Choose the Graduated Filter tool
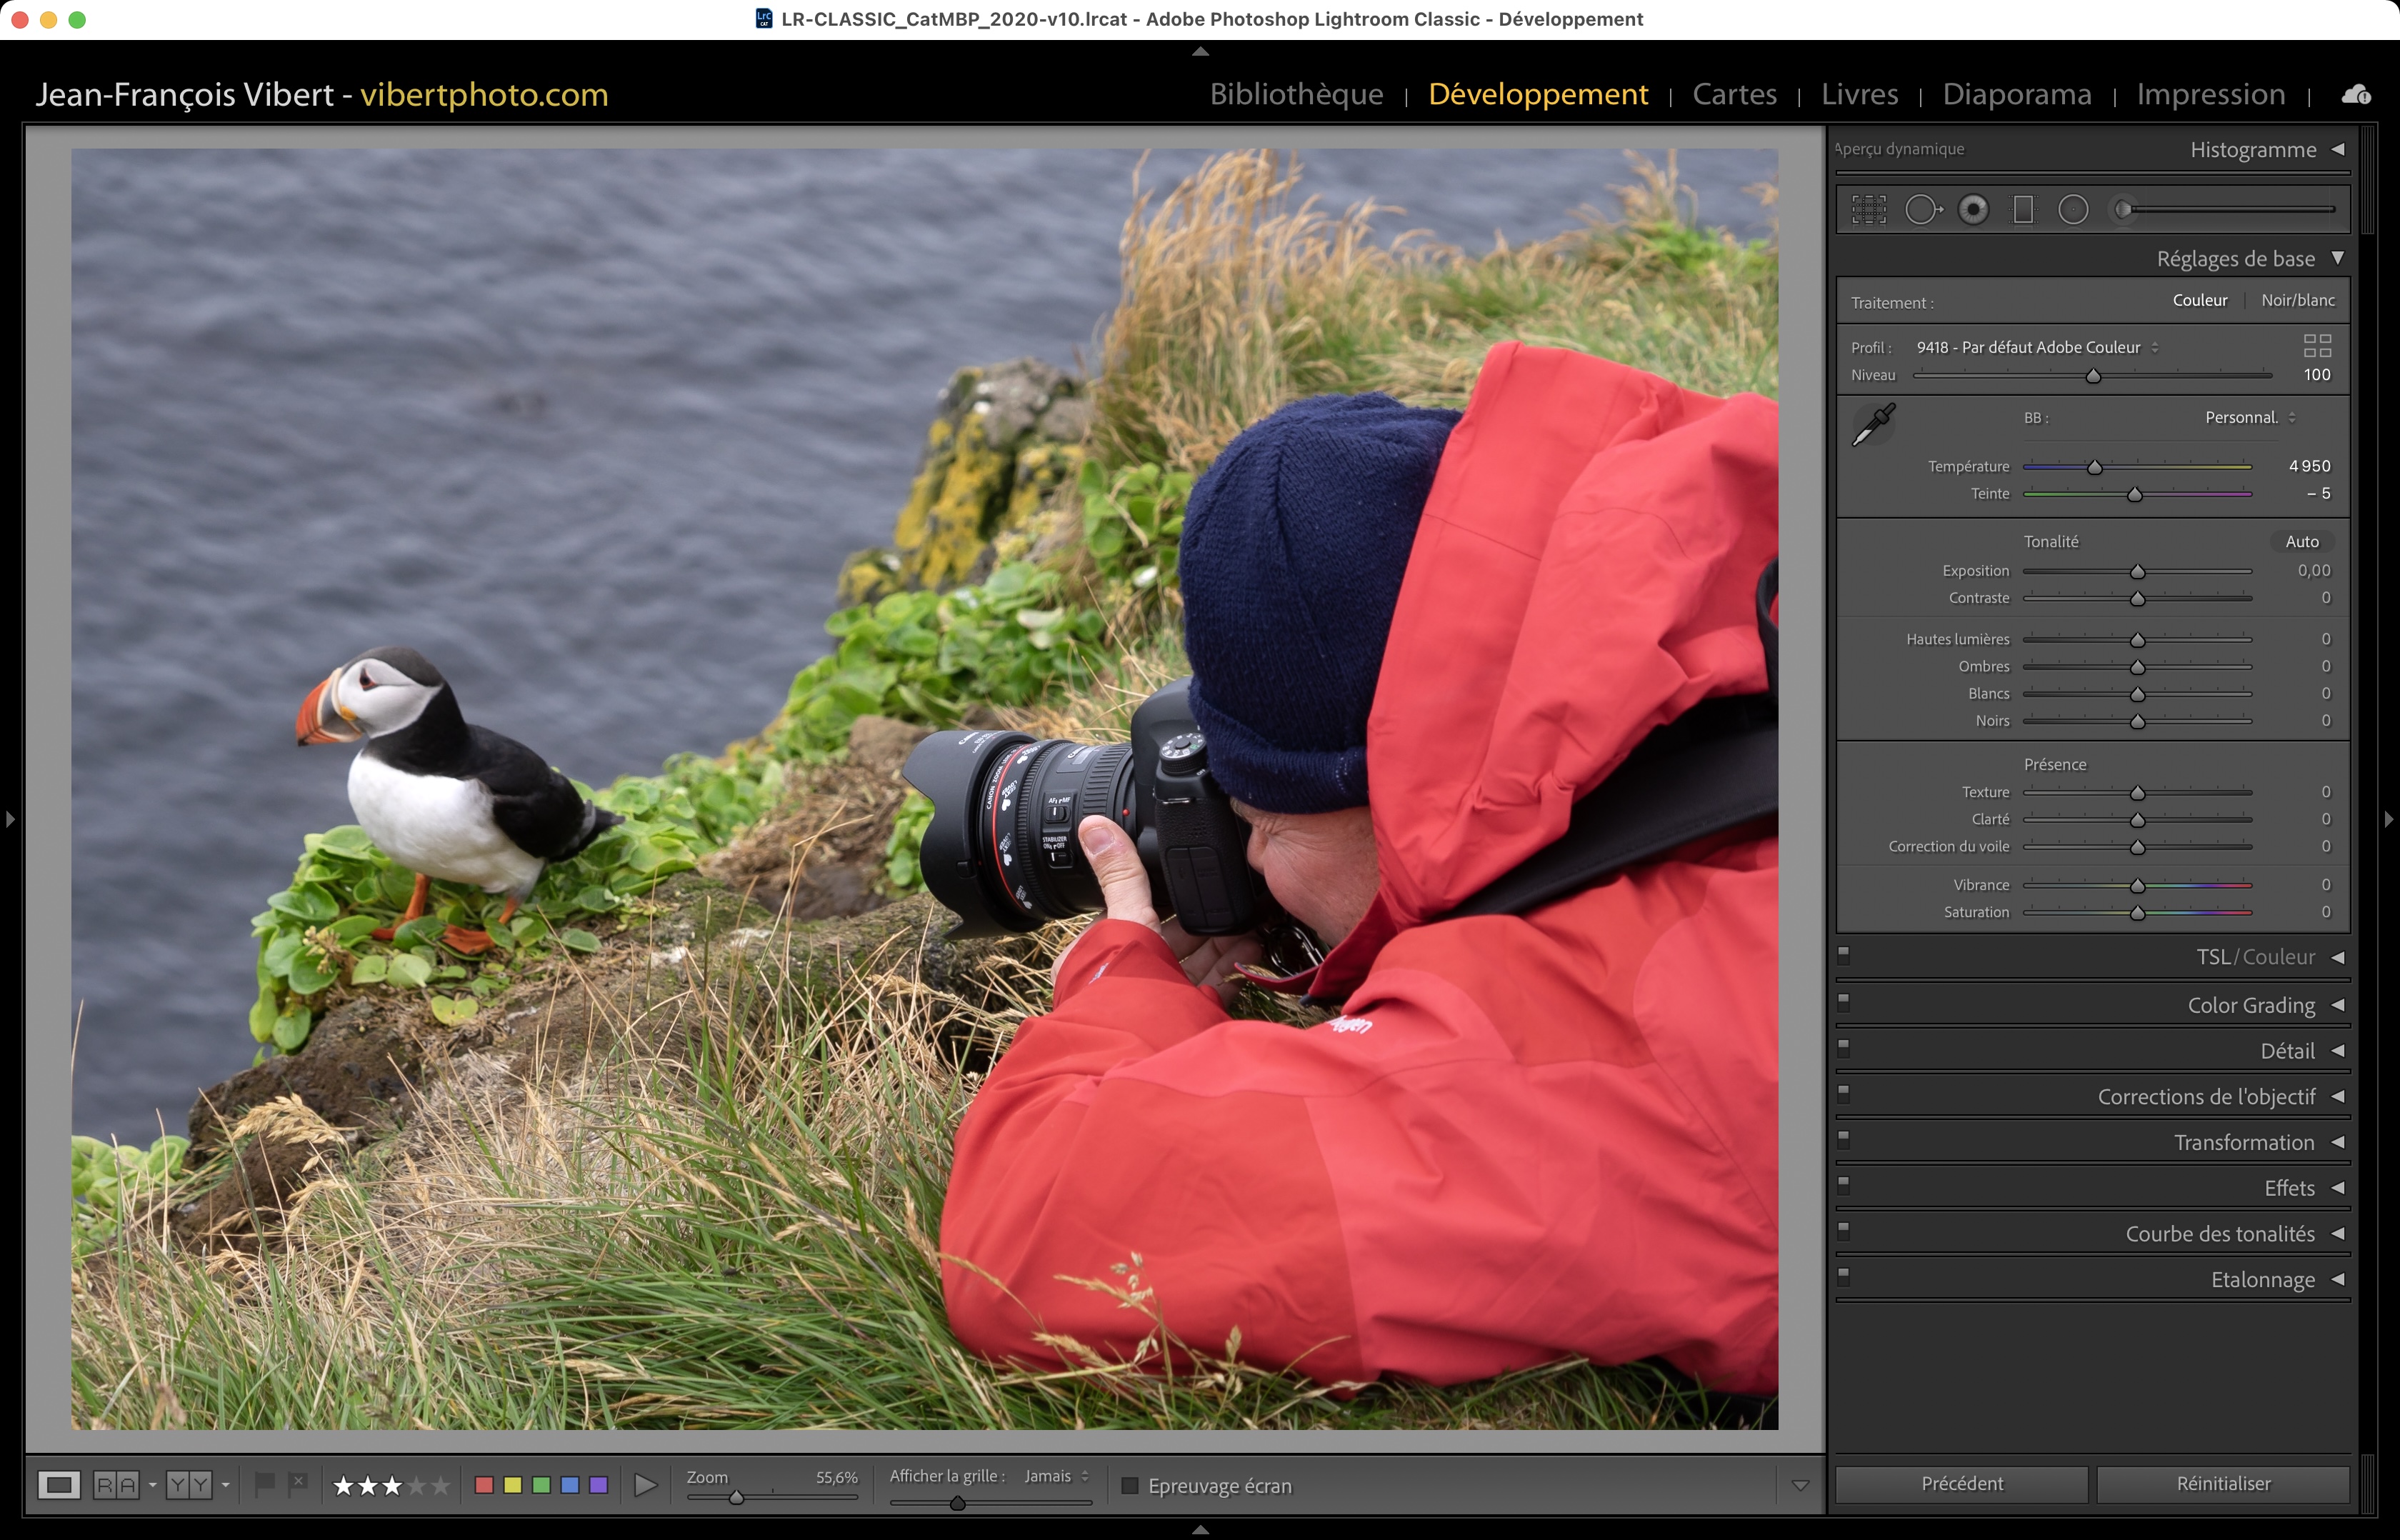This screenshot has width=2400, height=1540. (2023, 210)
